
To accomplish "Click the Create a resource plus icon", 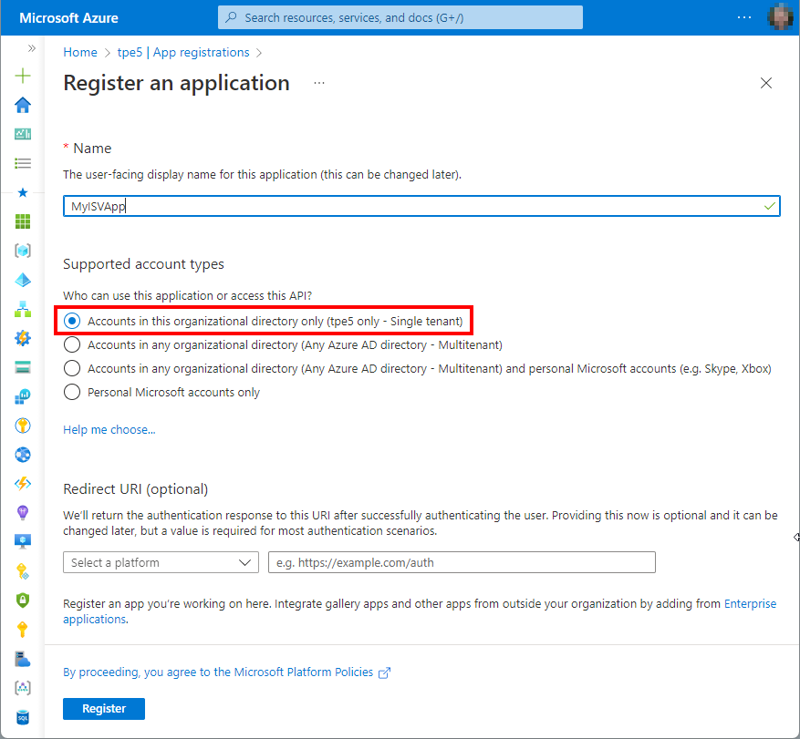I will tap(22, 76).
